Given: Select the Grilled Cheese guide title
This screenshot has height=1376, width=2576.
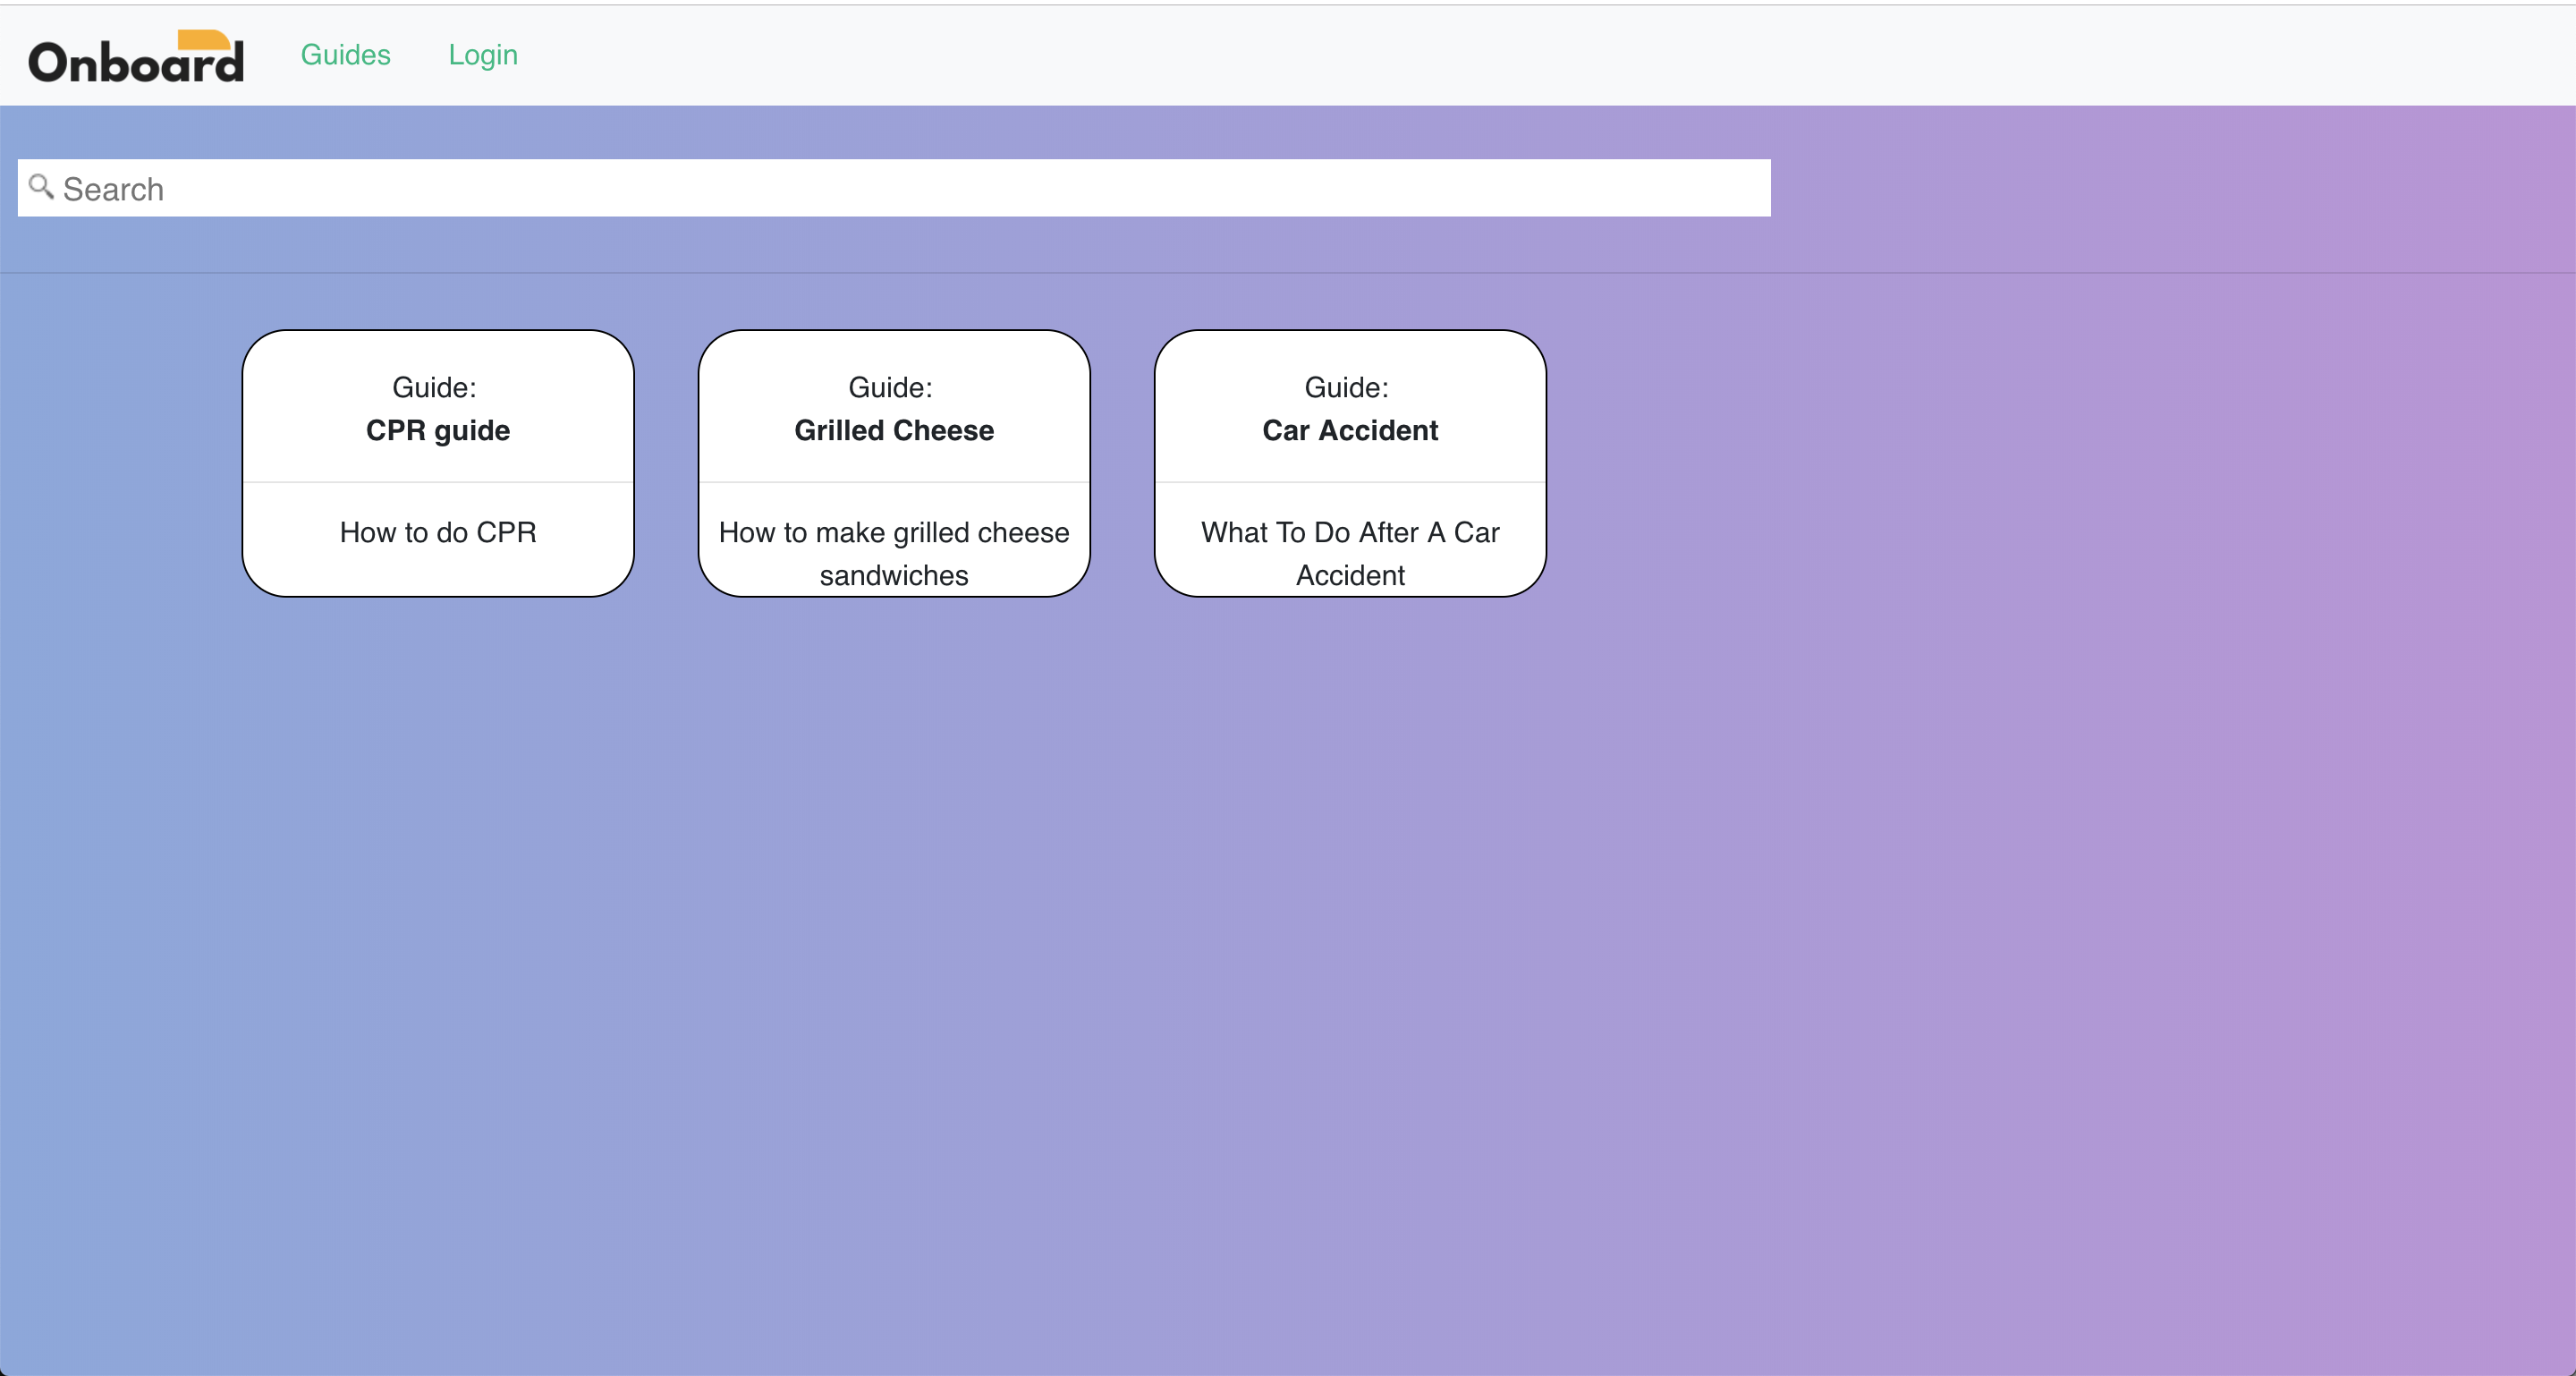Looking at the screenshot, I should (894, 431).
